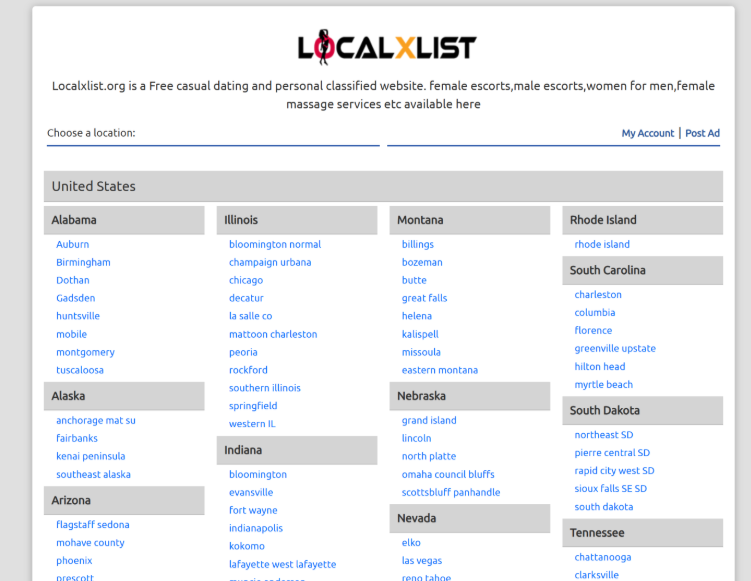Select scottsbluff panhandle
The height and width of the screenshot is (581, 751).
451,492
